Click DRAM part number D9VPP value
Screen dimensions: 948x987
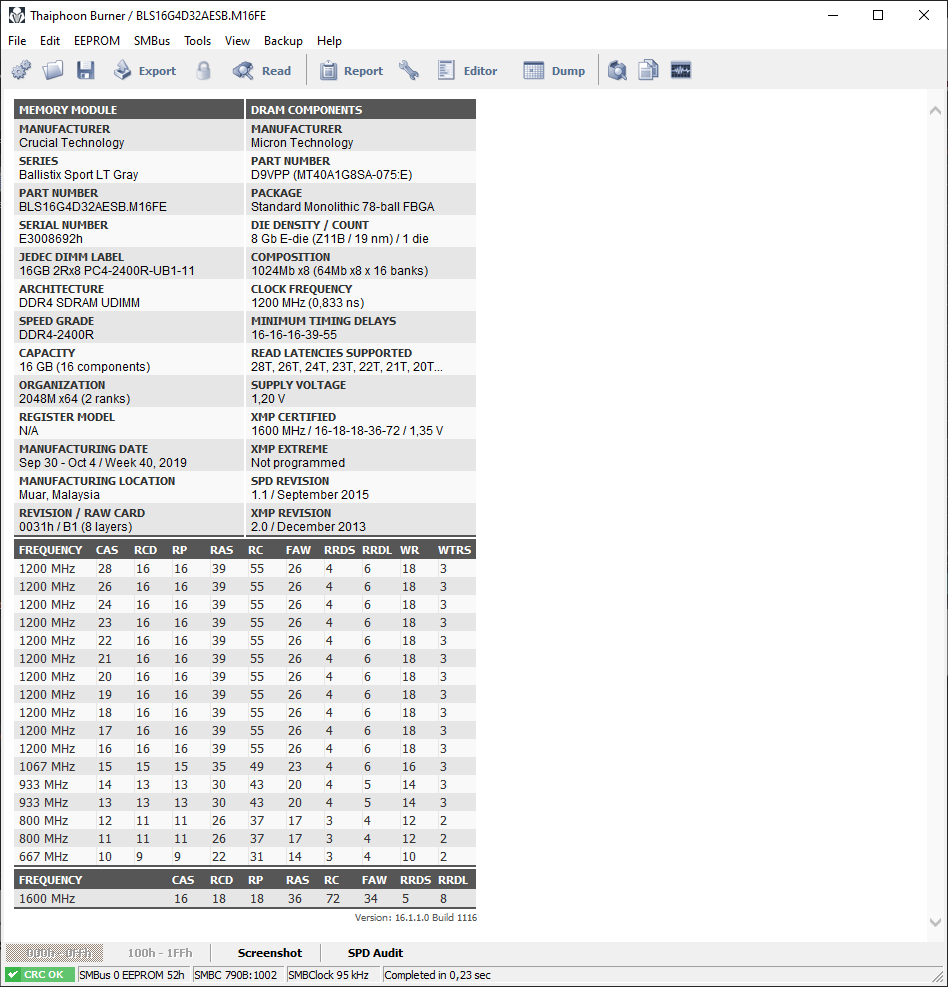(332, 175)
